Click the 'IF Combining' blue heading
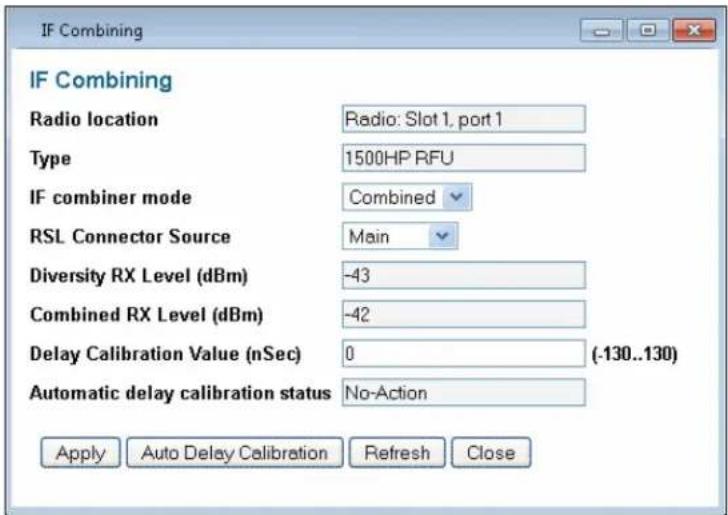This screenshot has height=515, width=728. pos(101,80)
